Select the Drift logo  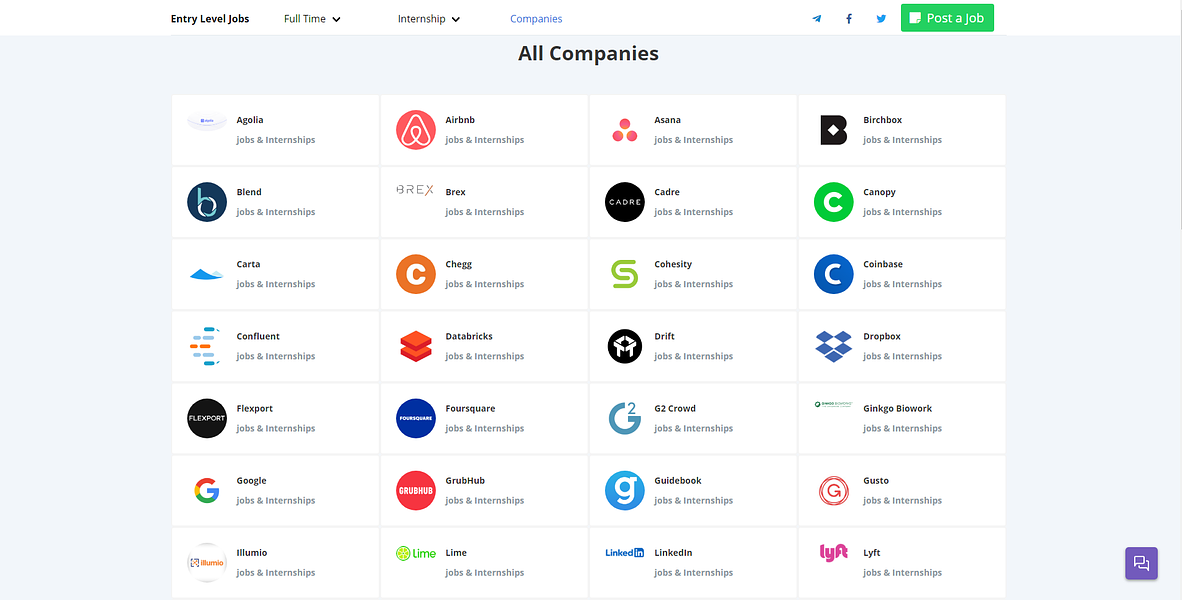[x=624, y=347]
